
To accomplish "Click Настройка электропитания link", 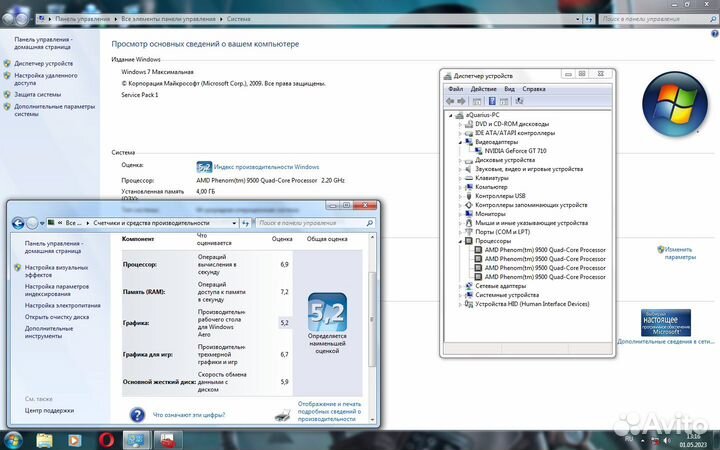I will [x=62, y=305].
